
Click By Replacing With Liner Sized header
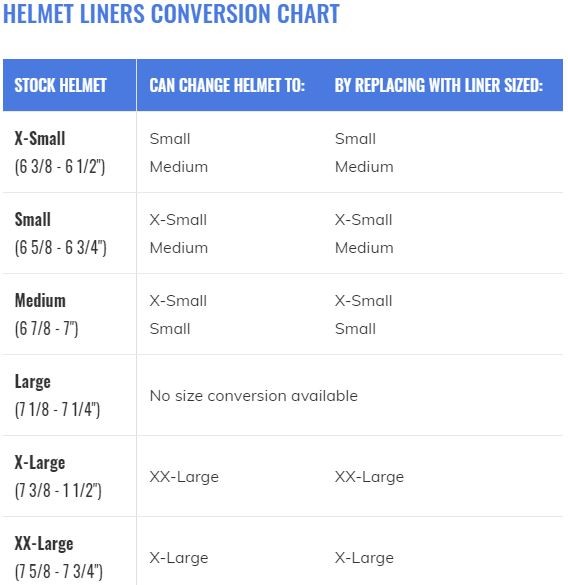(439, 85)
